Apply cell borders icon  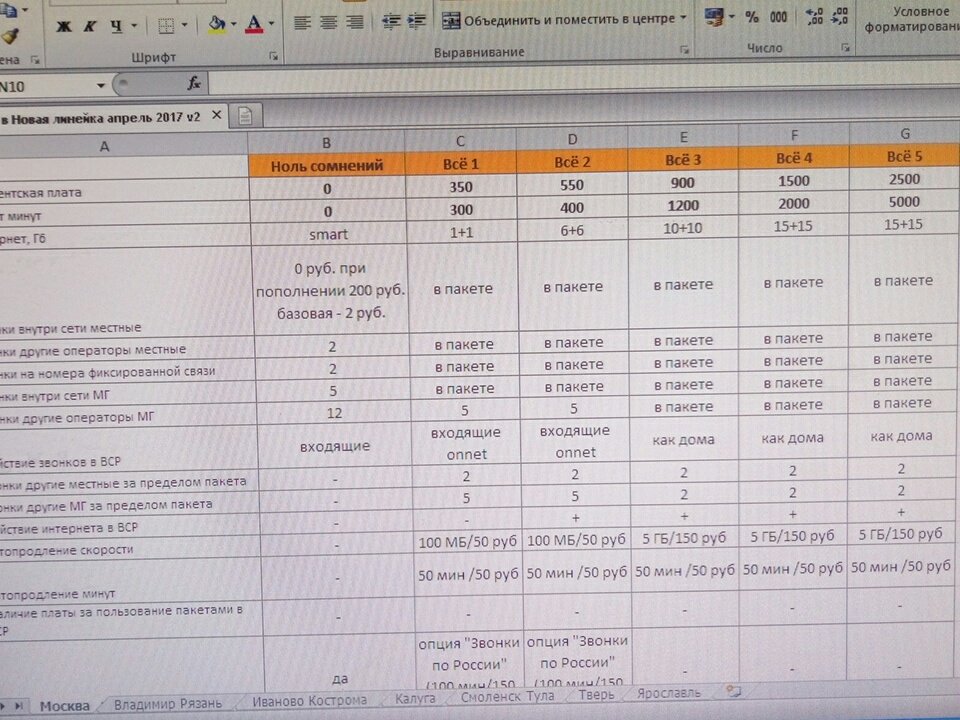(x=165, y=26)
